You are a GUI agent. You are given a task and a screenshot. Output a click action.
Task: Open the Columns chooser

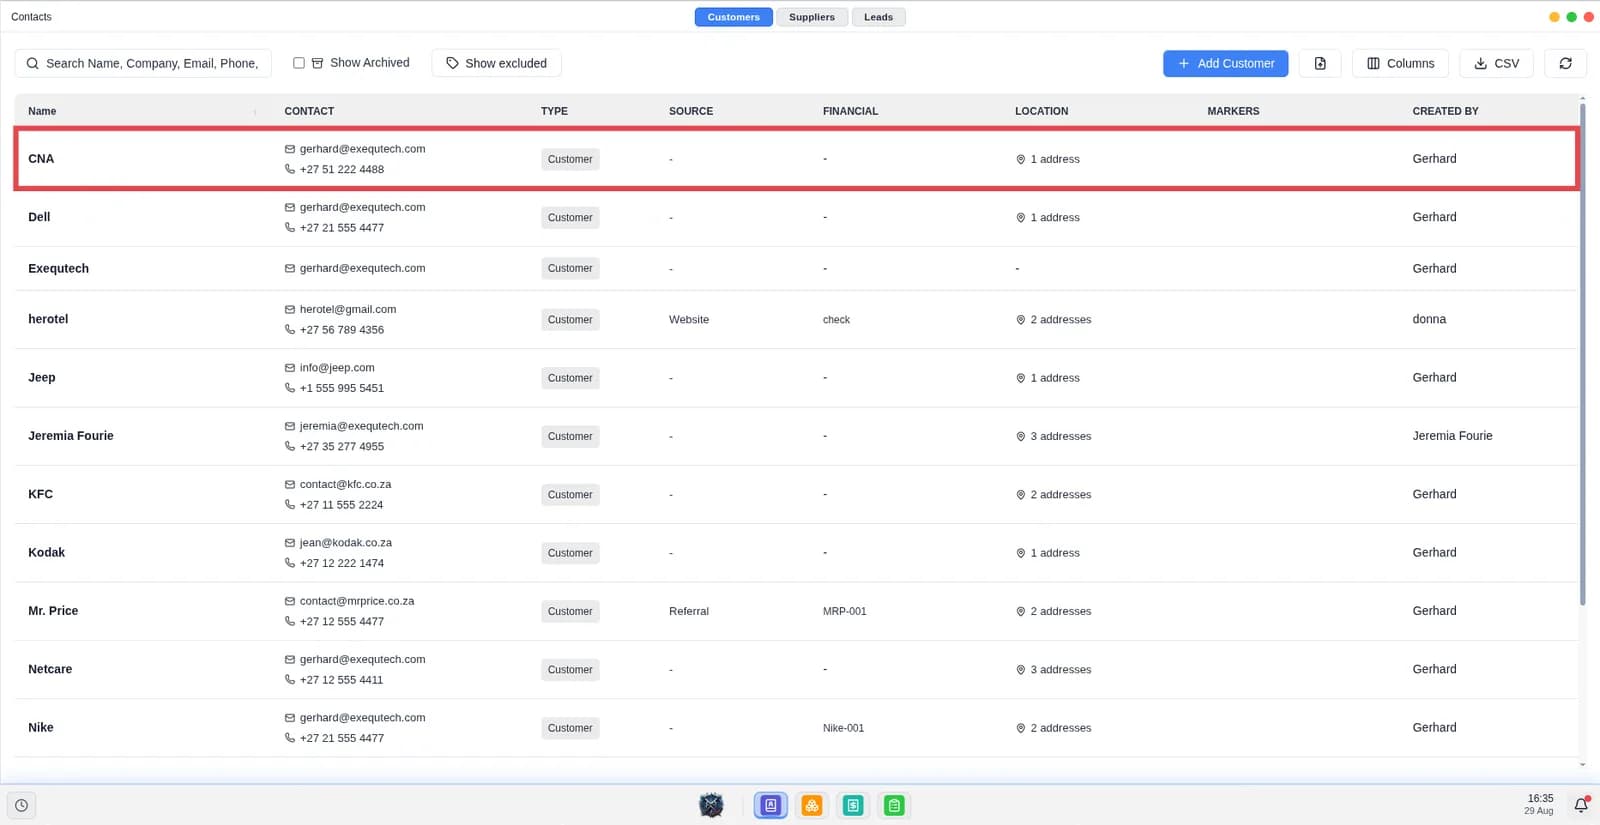click(x=1400, y=63)
